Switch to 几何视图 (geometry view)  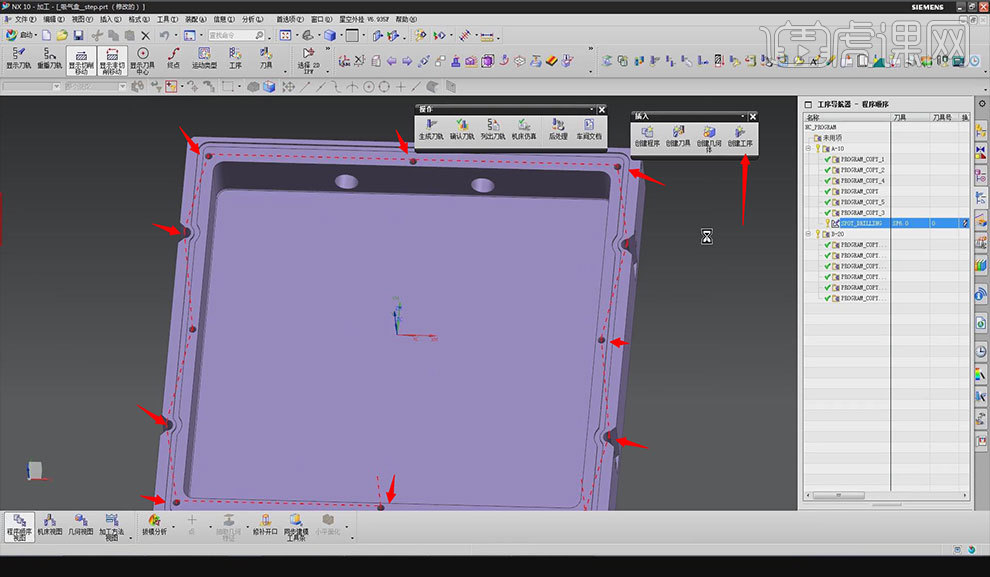(81, 525)
